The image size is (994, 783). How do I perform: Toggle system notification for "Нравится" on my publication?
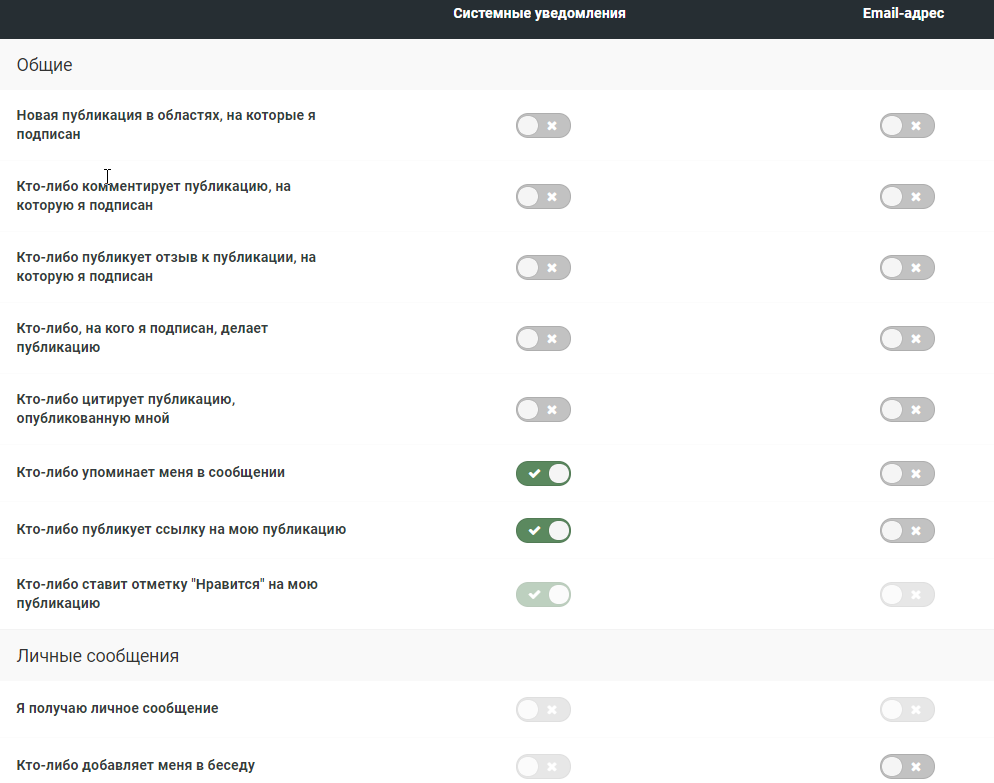tap(543, 595)
